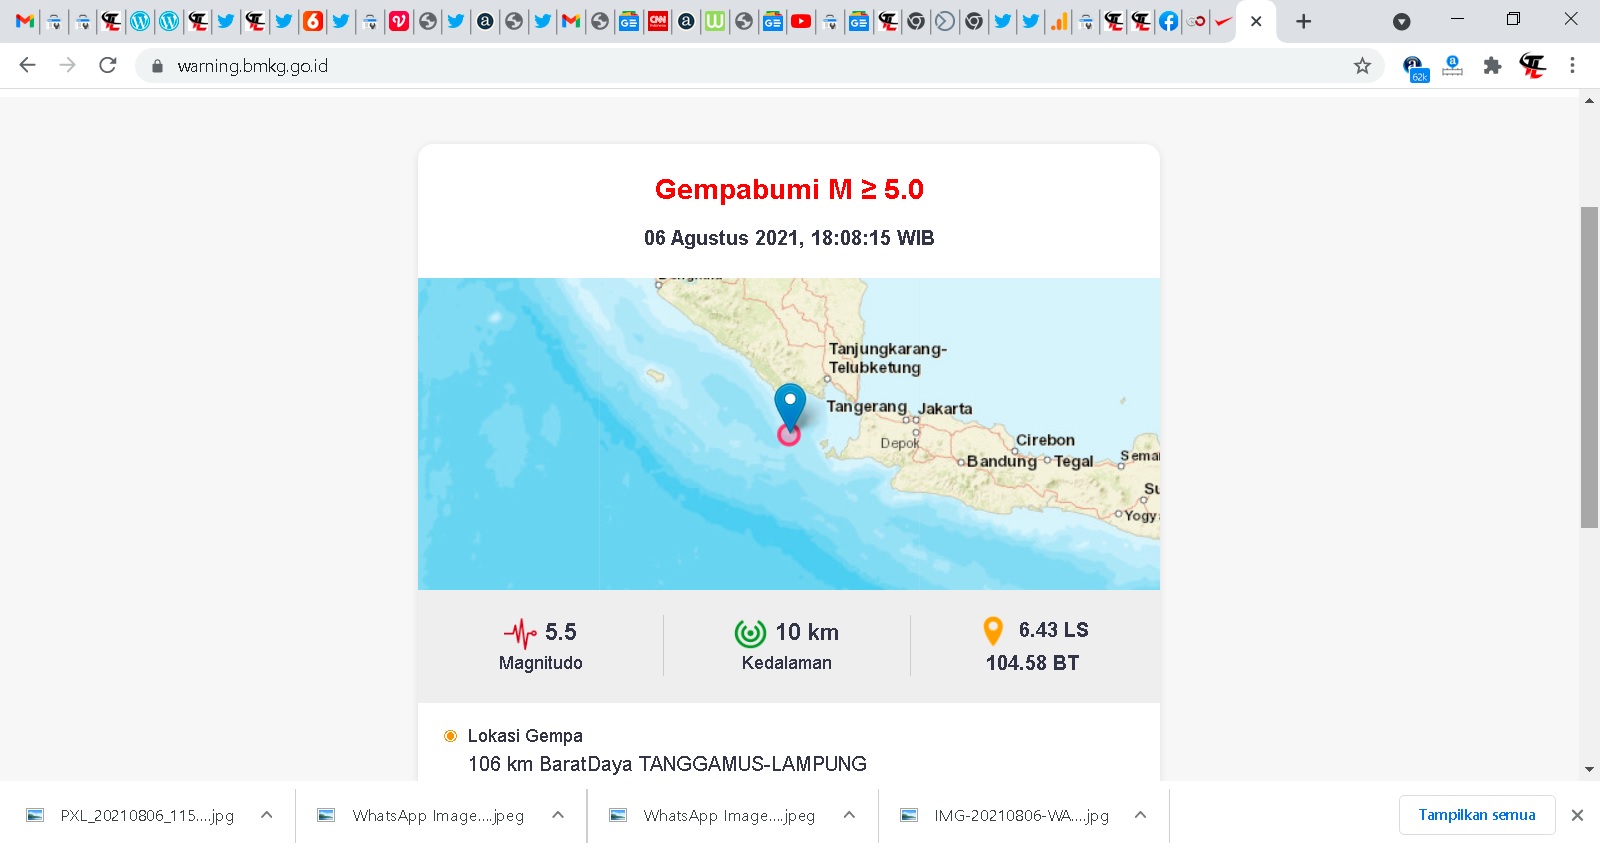The height and width of the screenshot is (850, 1600).
Task: Click the extension showing the 62k badge
Action: click(1414, 68)
